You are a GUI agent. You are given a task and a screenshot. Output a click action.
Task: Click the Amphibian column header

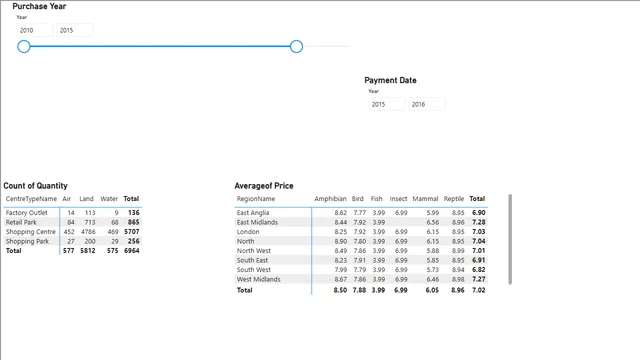tap(330, 199)
